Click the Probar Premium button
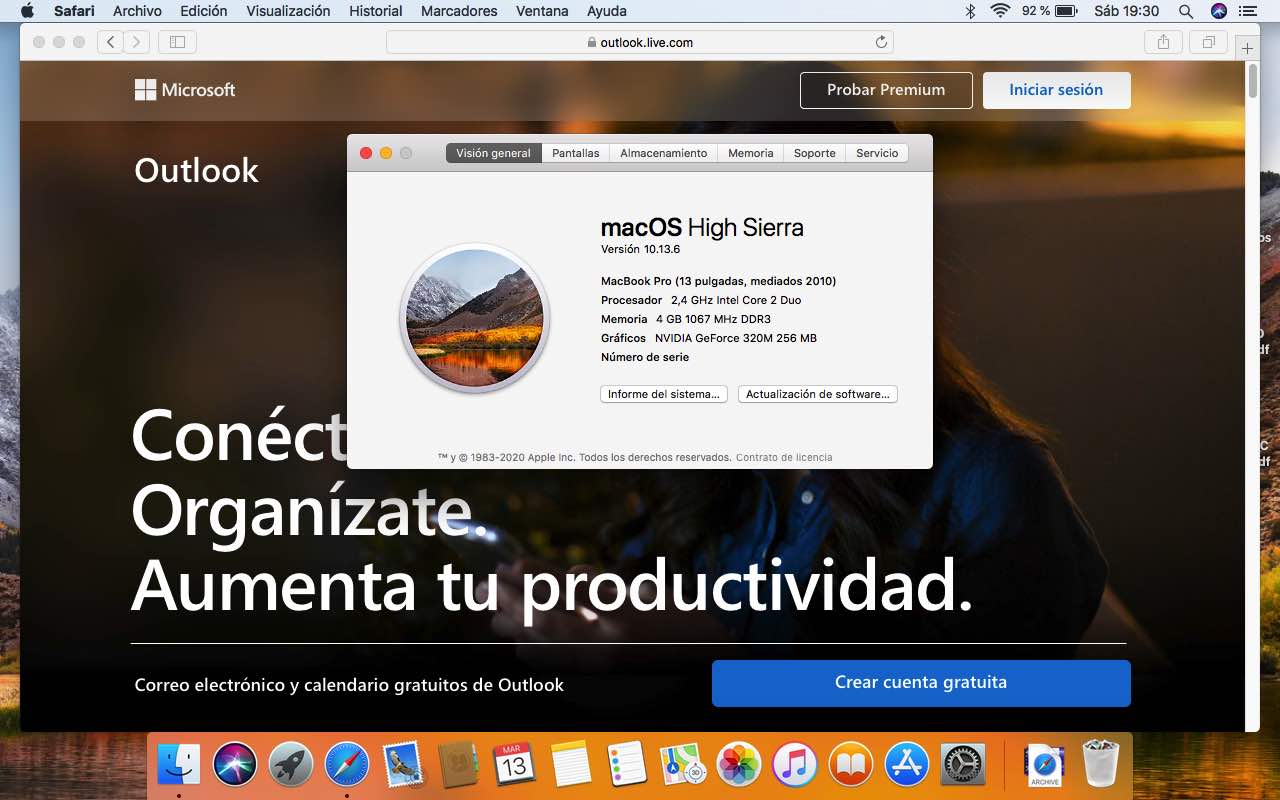 pos(886,90)
